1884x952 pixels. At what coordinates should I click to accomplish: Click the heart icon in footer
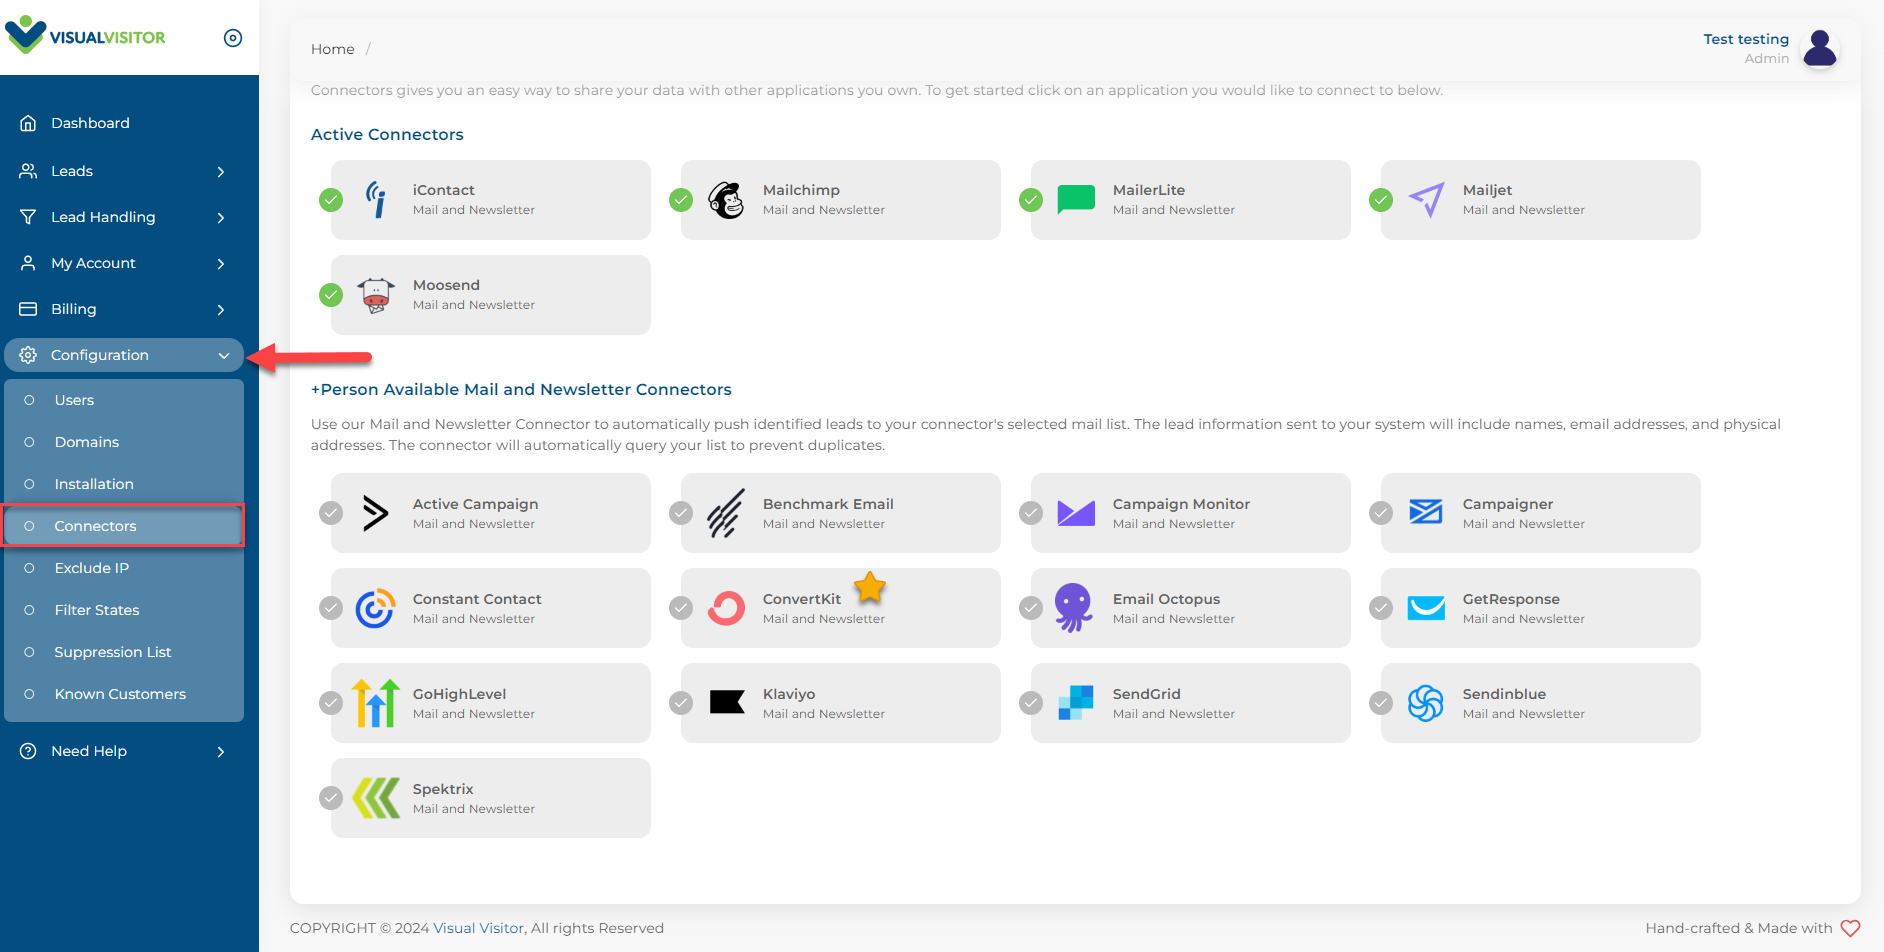tap(1851, 928)
